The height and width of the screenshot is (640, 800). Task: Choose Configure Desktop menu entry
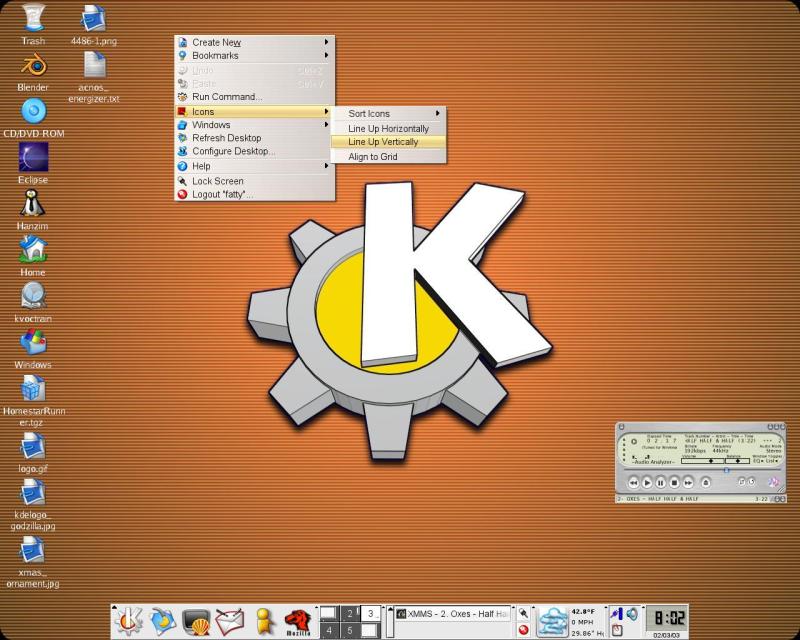tap(255, 152)
